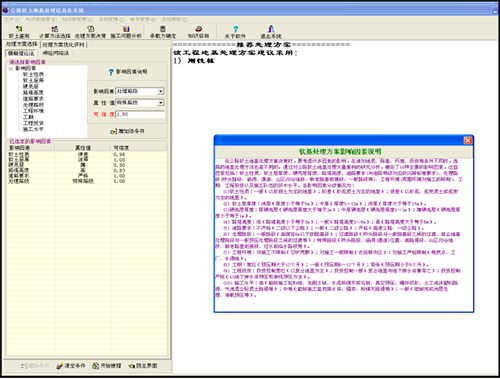Click the 推荐处理方案 heading in the results pane

pyautogui.click(x=263, y=45)
